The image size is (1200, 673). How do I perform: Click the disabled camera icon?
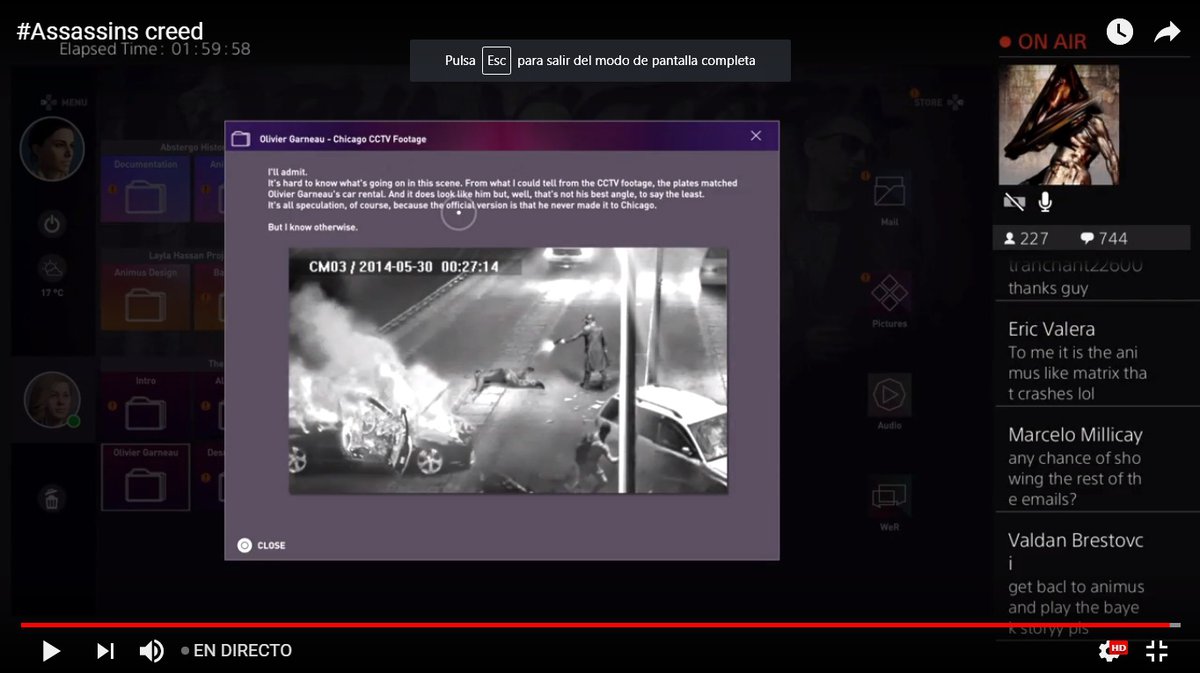(x=1014, y=202)
